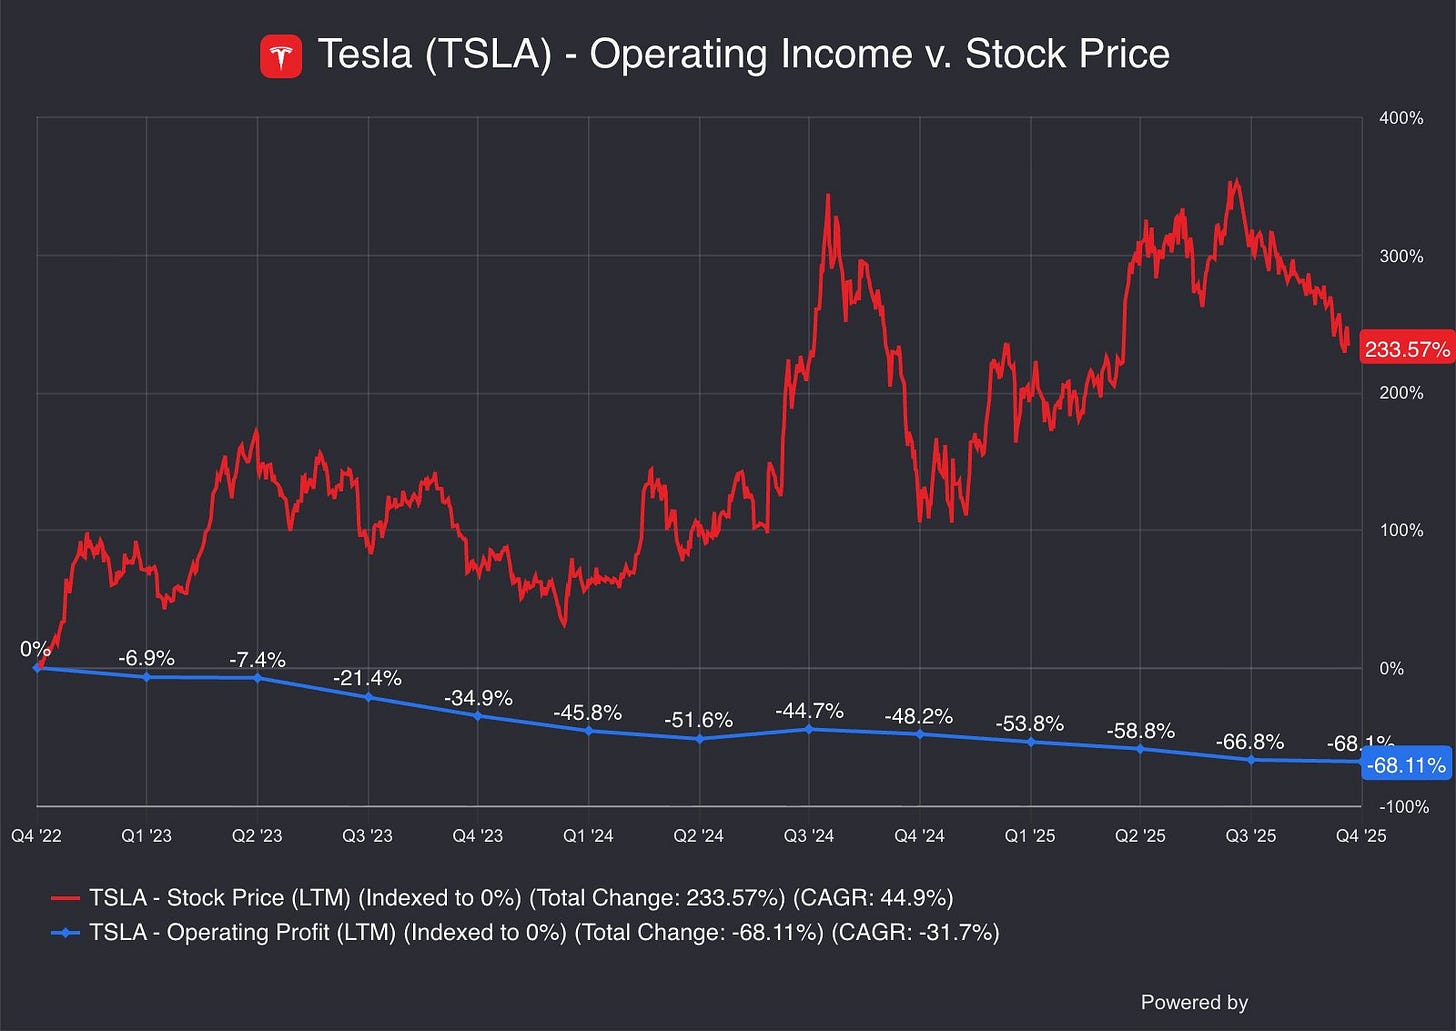This screenshot has height=1031, width=1456.
Task: Click the -66.8% data point at Q3 '25
Action: tap(1251, 760)
